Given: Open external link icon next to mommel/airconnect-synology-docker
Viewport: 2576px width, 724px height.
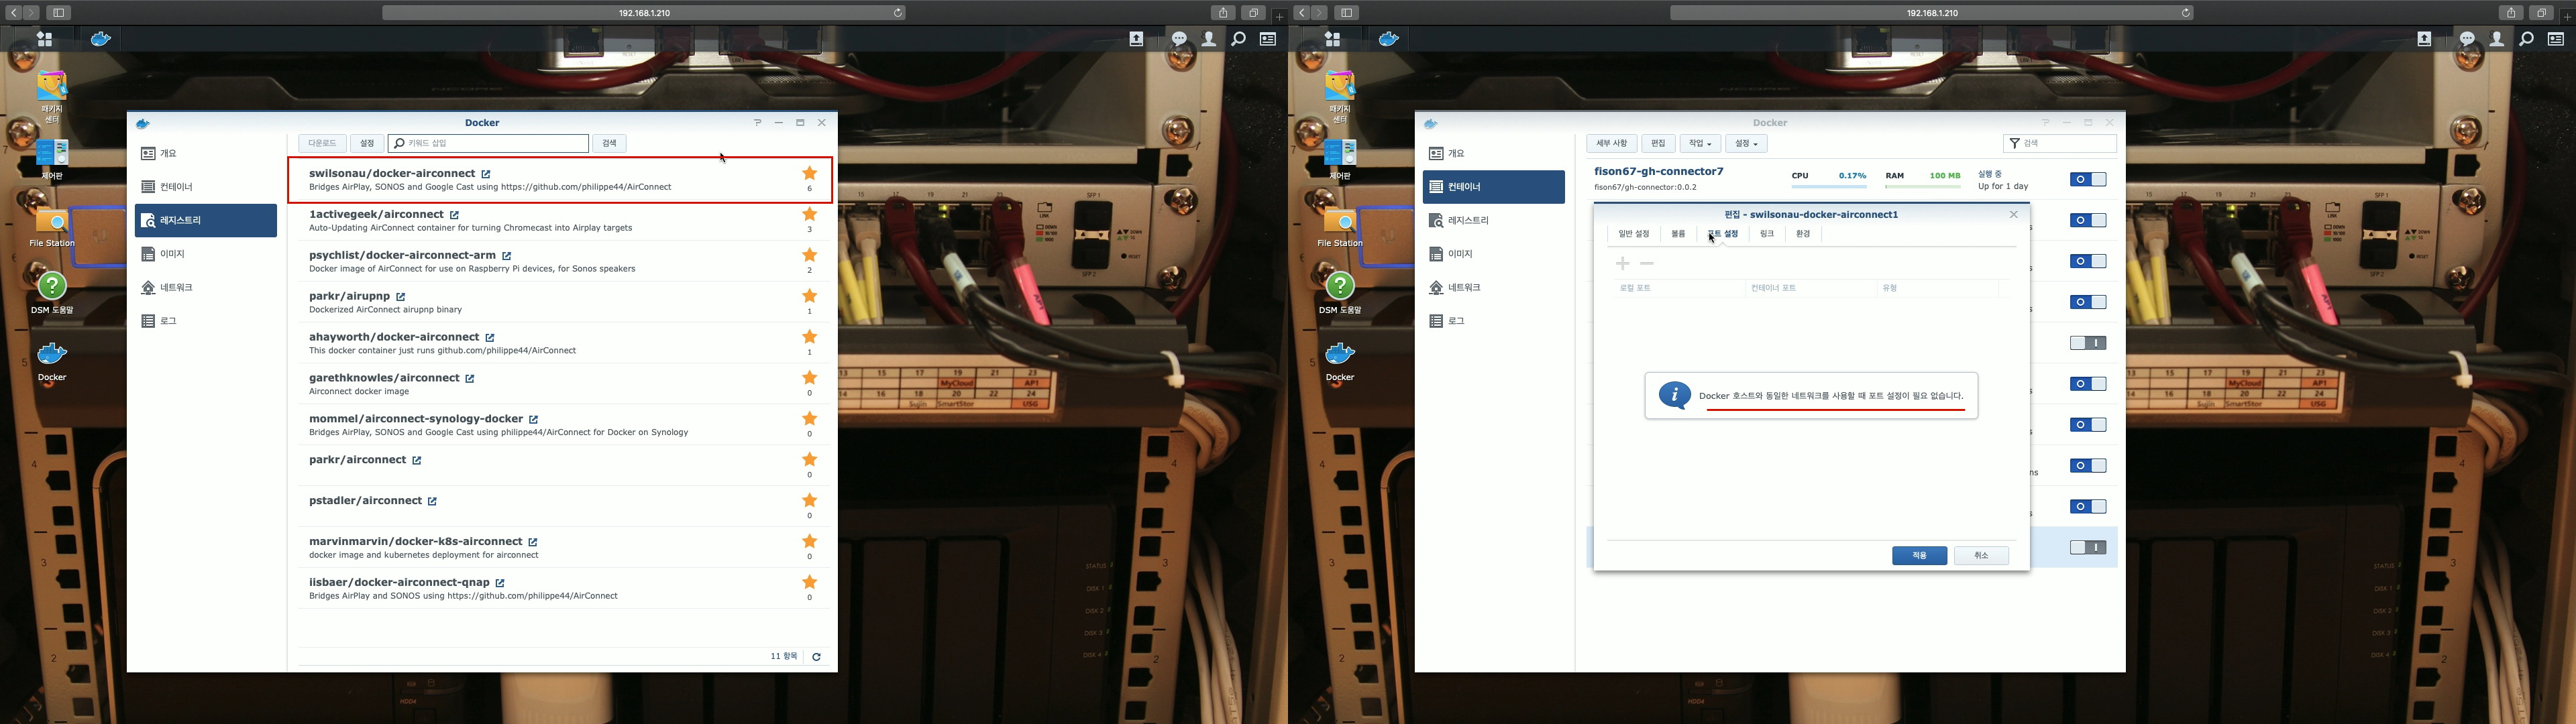Looking at the screenshot, I should (x=533, y=419).
